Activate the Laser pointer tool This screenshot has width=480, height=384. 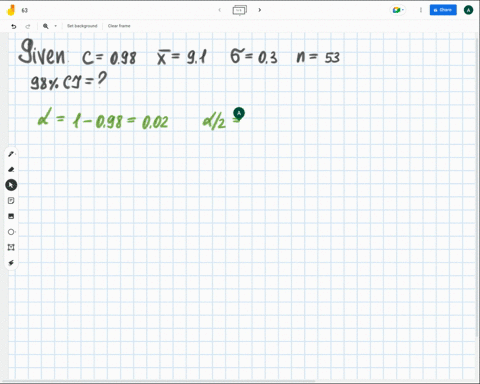(x=11, y=263)
